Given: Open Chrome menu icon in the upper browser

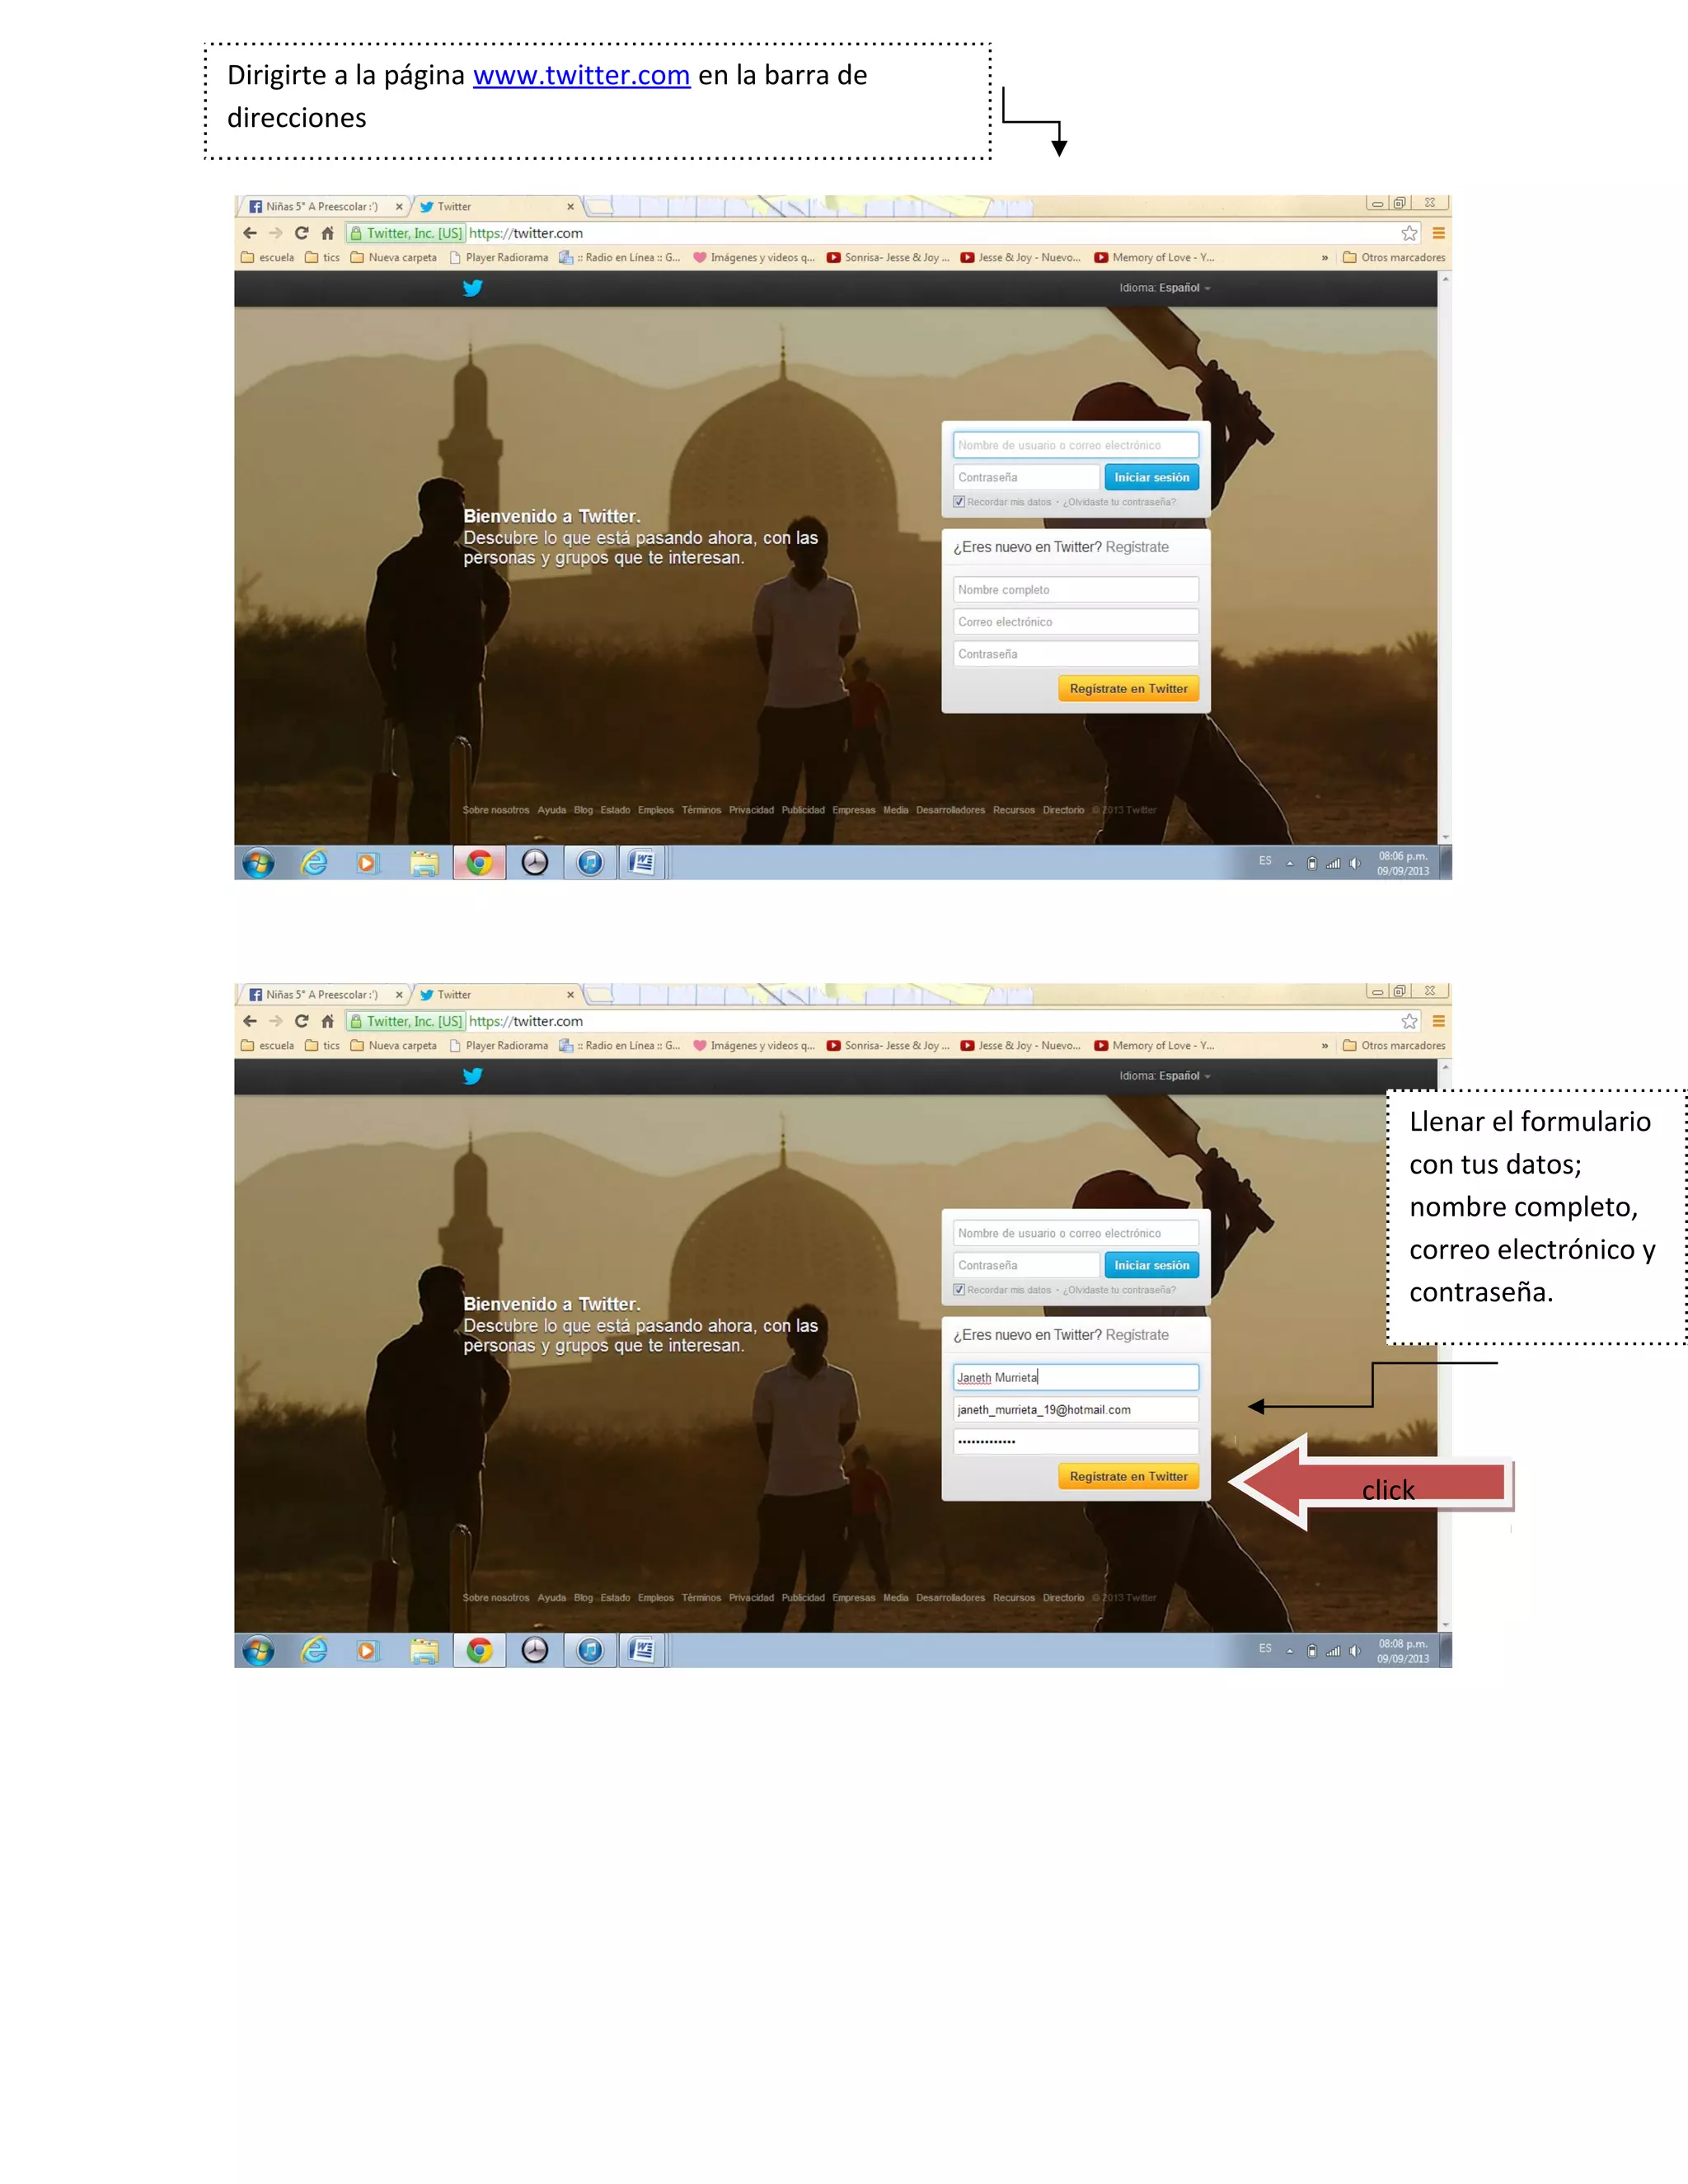Looking at the screenshot, I should (x=1438, y=233).
